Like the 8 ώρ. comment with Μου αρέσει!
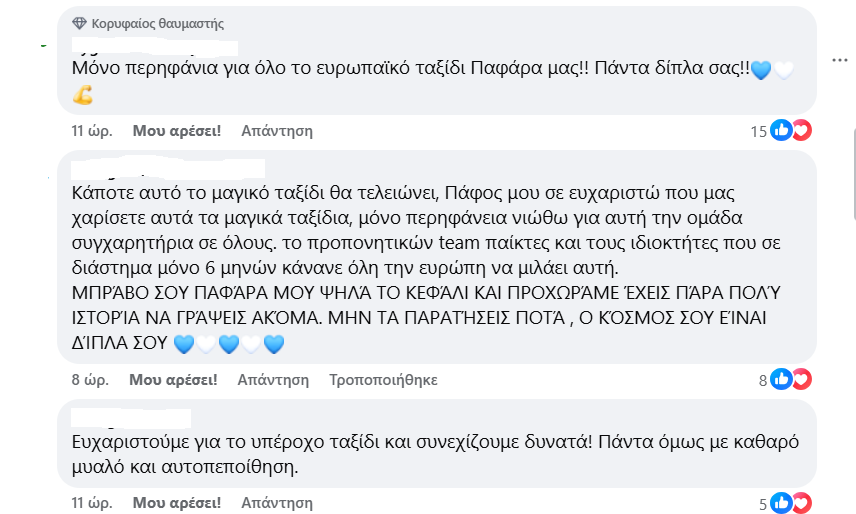The image size is (856, 514). (x=173, y=380)
